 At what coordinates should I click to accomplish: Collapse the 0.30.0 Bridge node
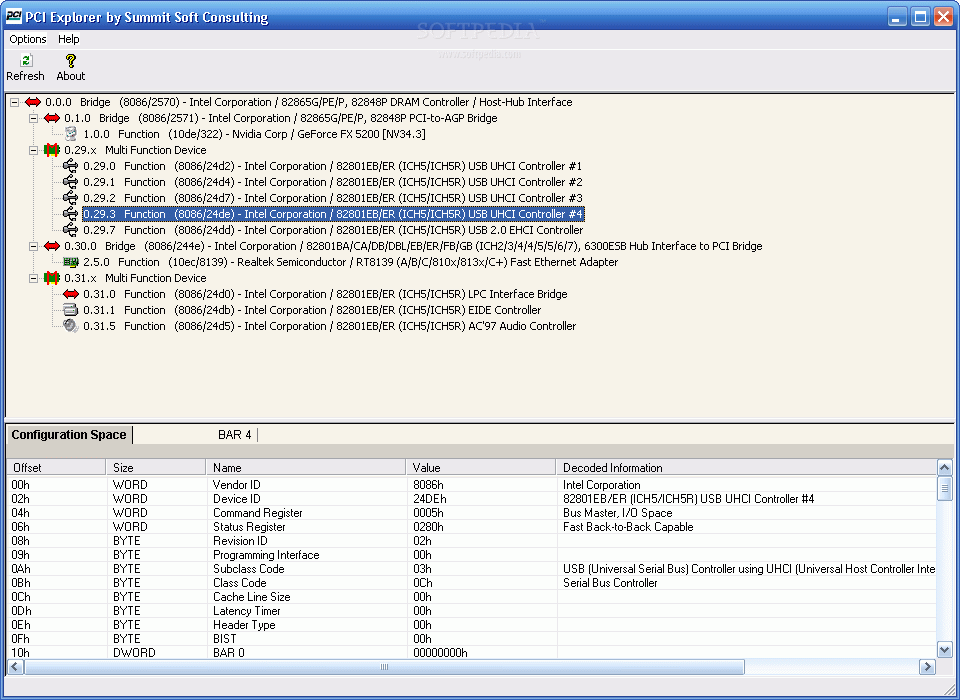34,246
